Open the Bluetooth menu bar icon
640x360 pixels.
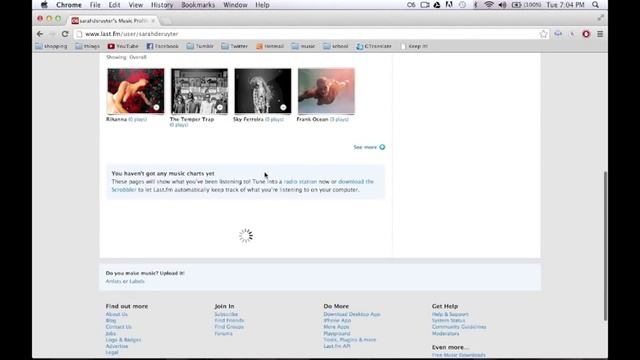(476, 5)
